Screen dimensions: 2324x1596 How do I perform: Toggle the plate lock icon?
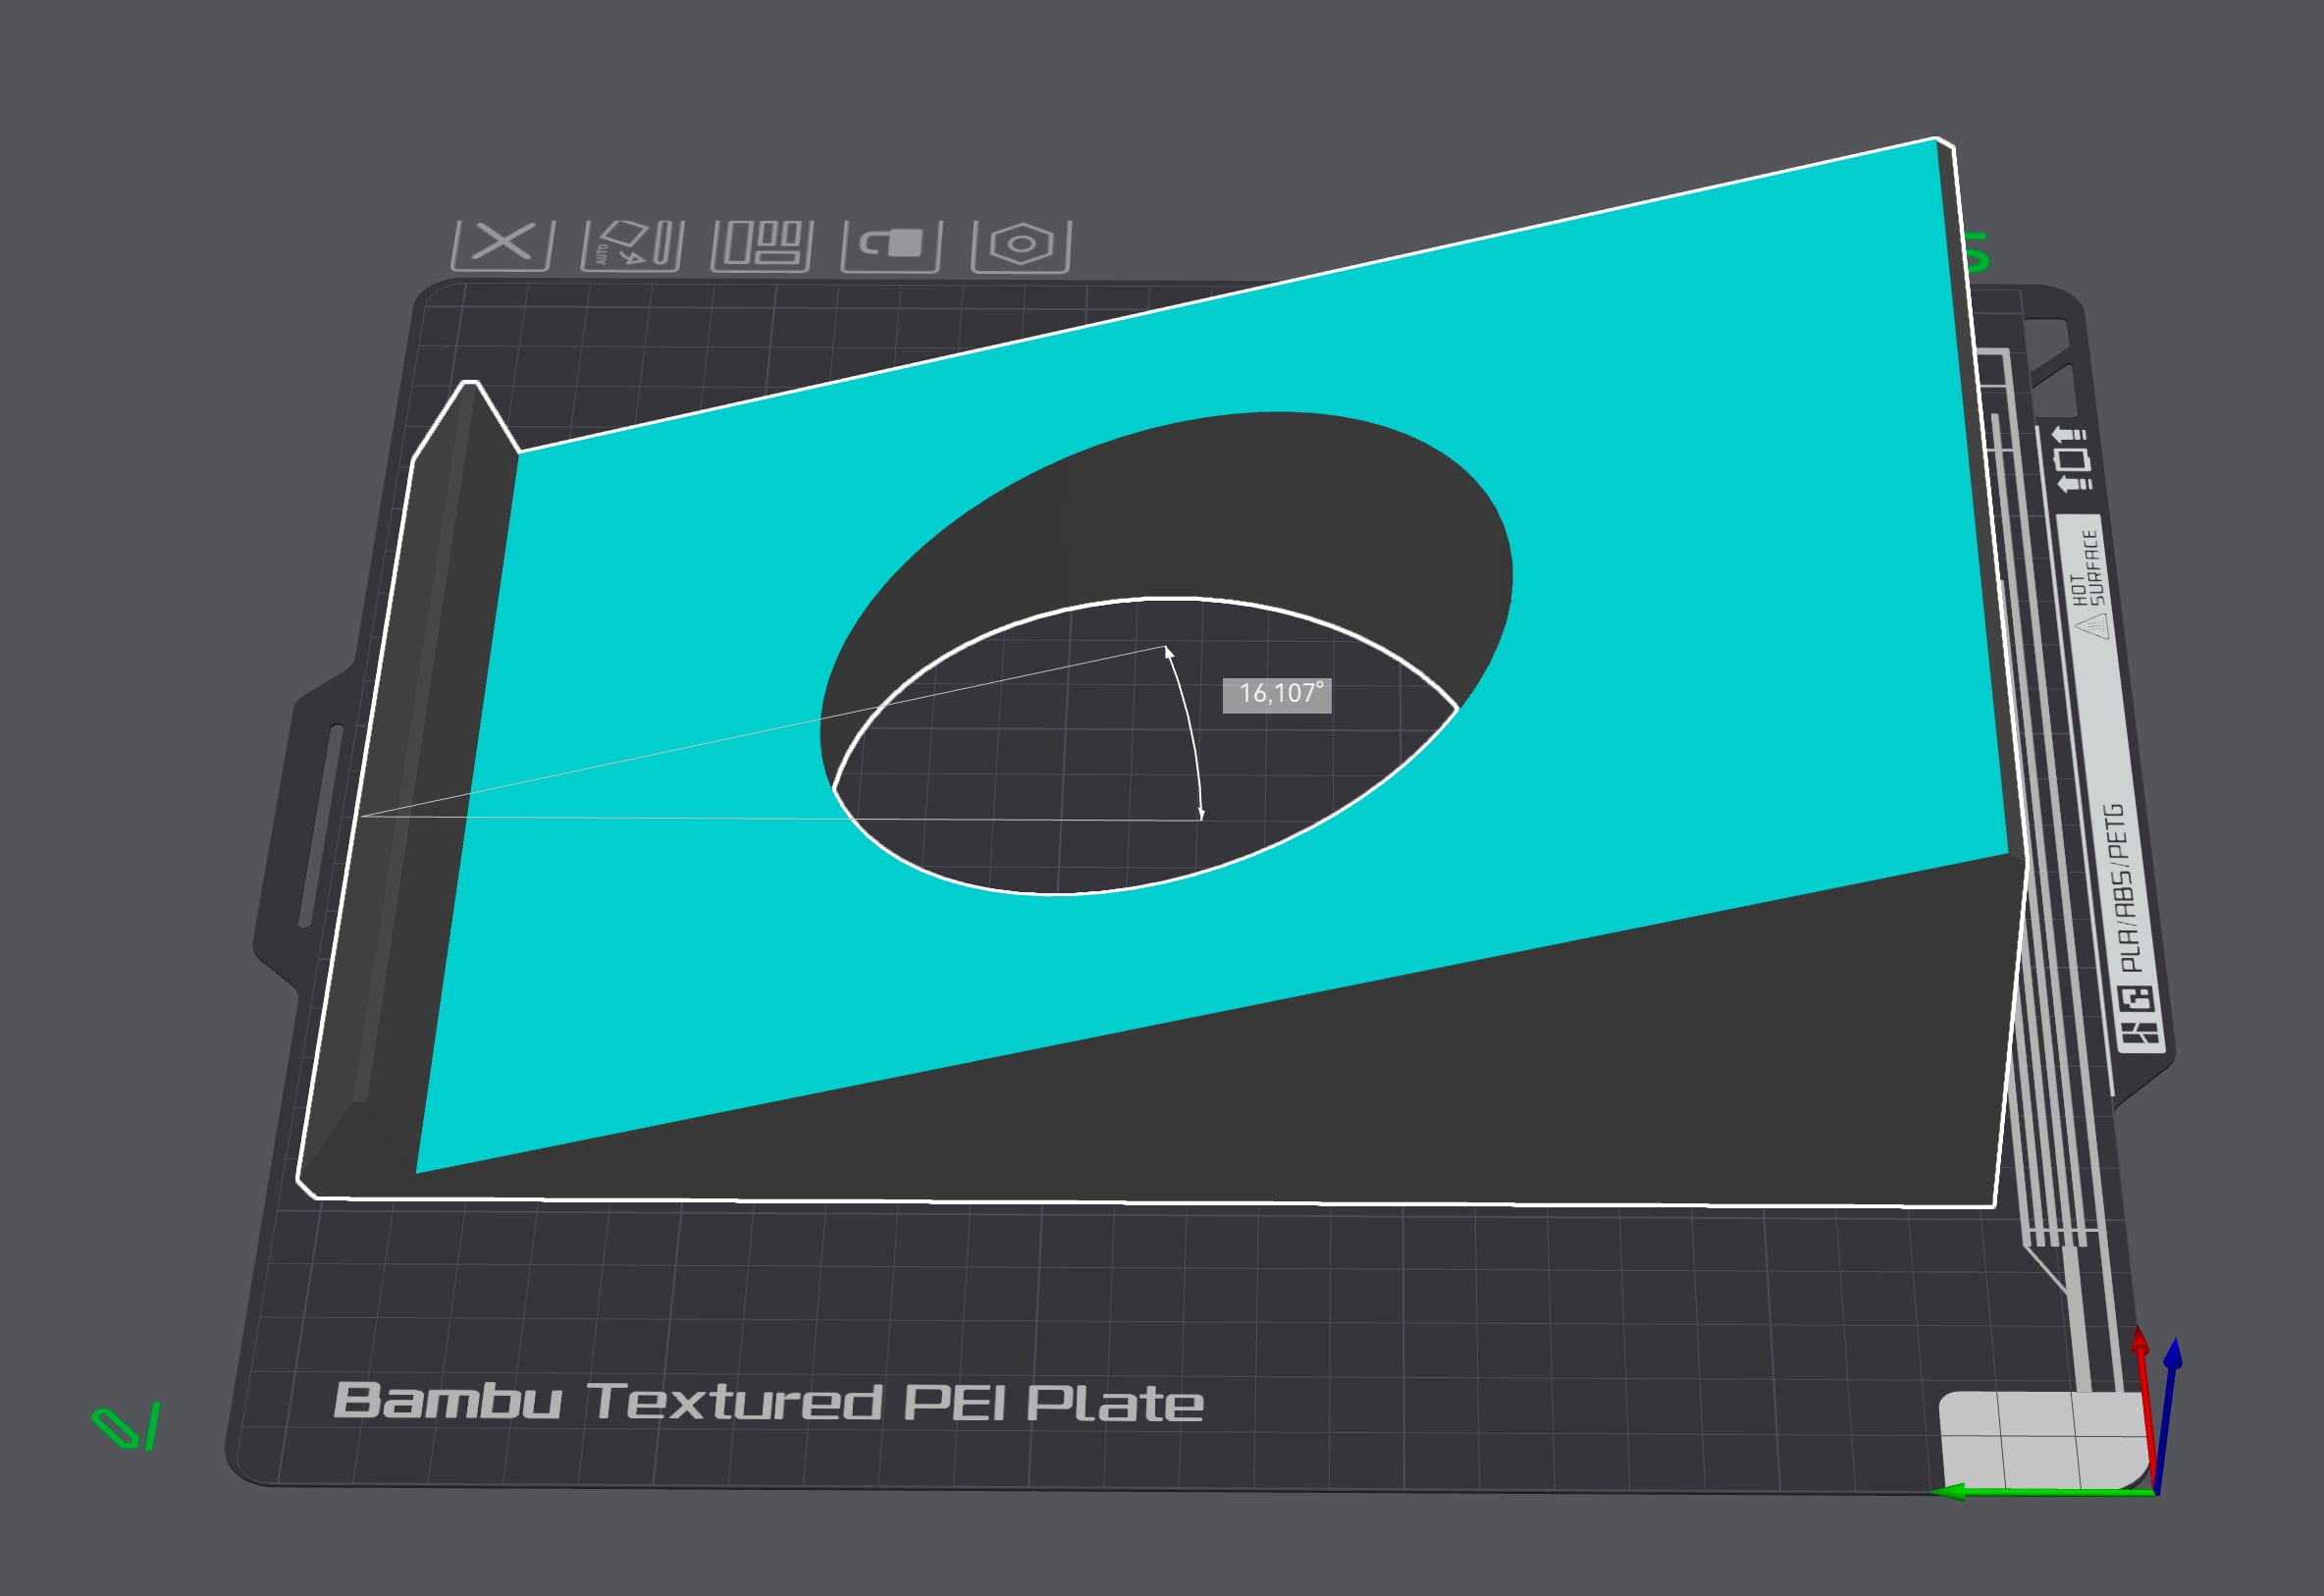892,245
